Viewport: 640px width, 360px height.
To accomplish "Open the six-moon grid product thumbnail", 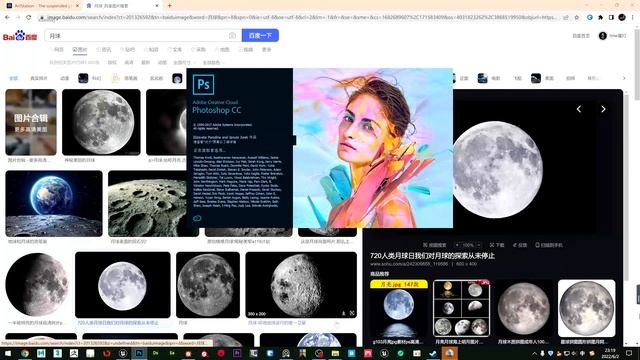I will (462, 308).
